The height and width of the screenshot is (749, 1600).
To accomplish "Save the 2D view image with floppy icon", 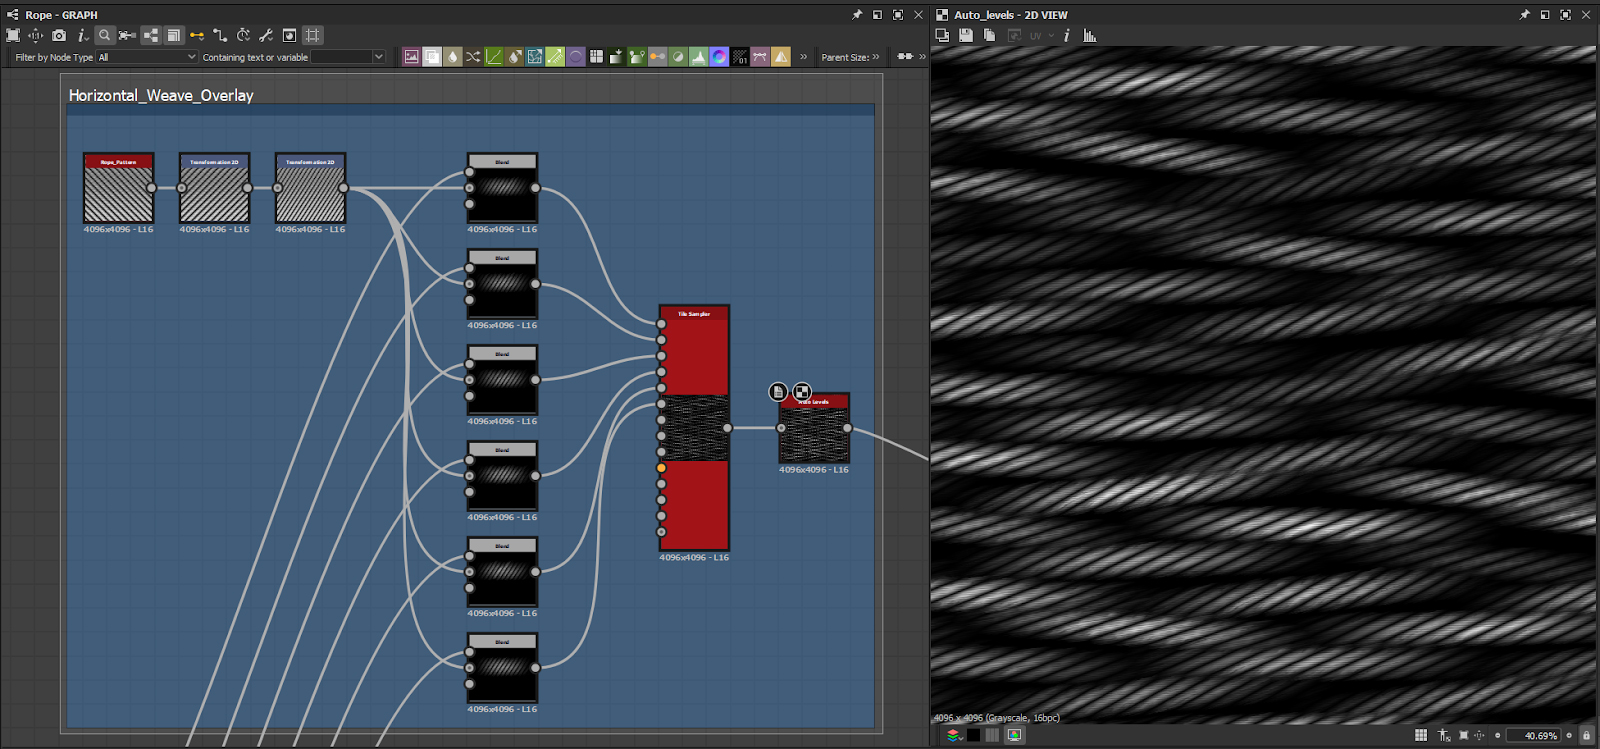I will [x=966, y=35].
